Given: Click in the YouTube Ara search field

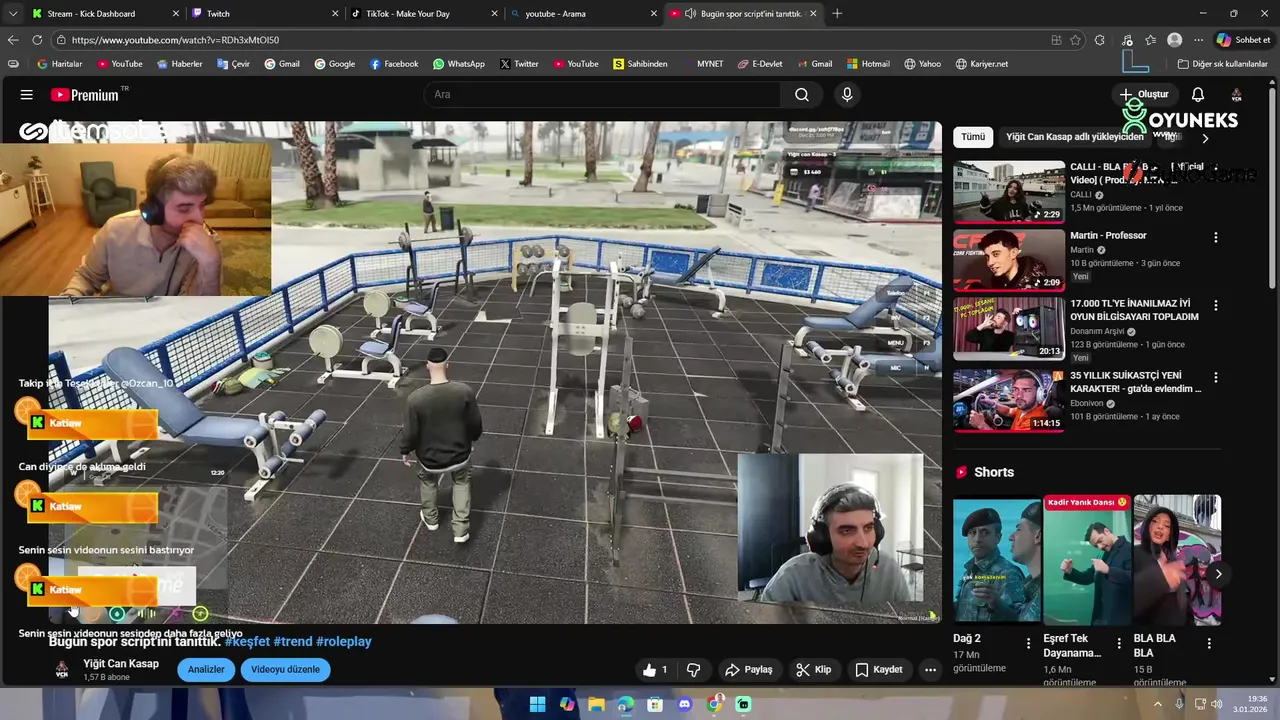Looking at the screenshot, I should click(x=603, y=95).
